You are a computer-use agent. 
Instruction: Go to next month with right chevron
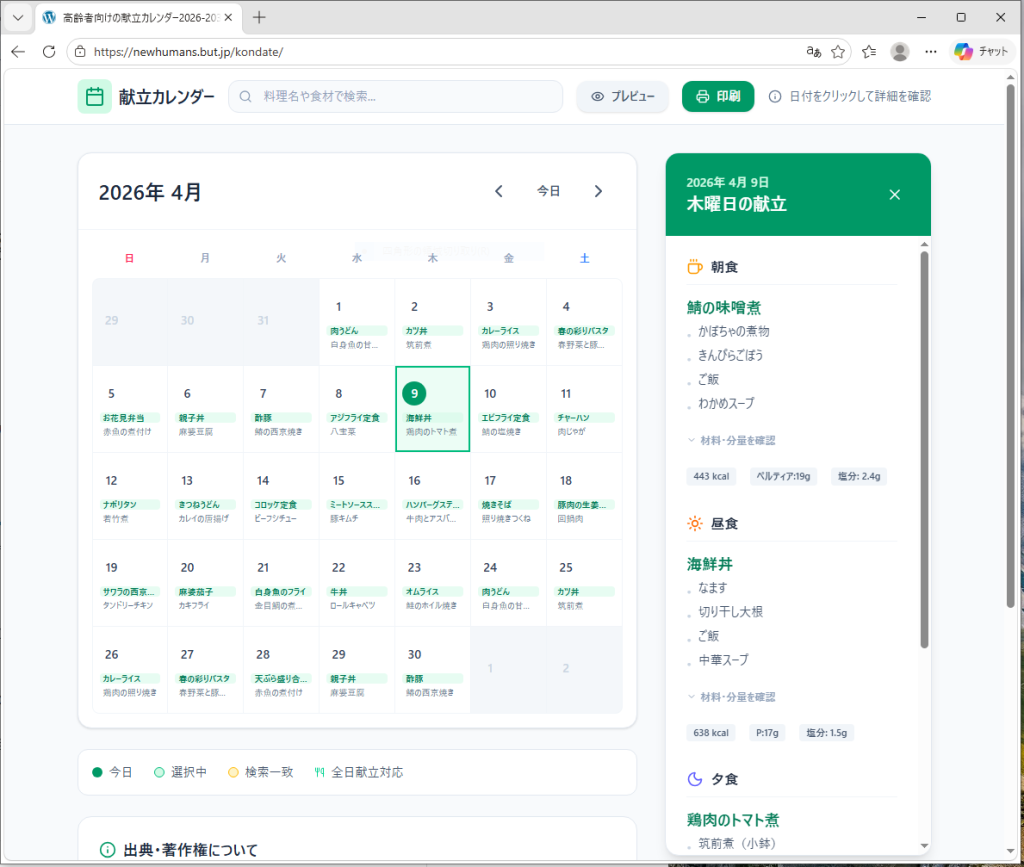[598, 191]
